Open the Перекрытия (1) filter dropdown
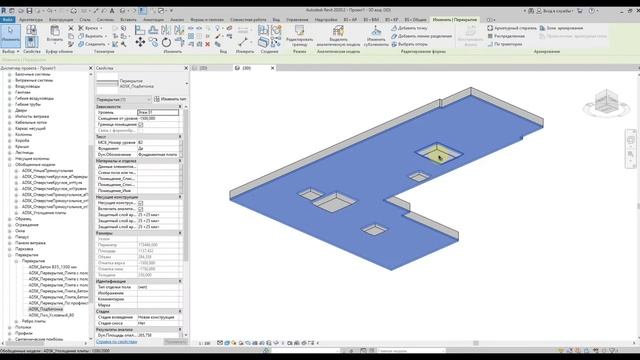This screenshot has width=640, height=360. 124,99
